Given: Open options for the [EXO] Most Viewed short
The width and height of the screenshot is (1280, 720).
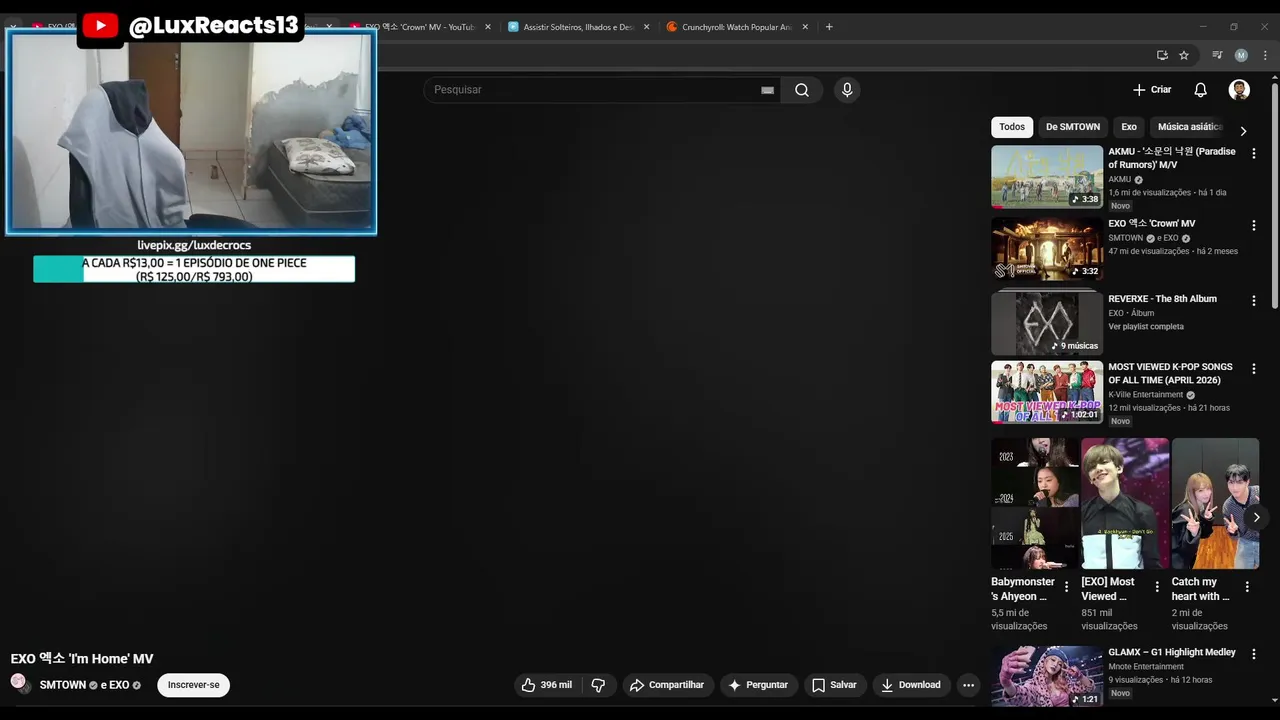Looking at the screenshot, I should pos(1157,587).
